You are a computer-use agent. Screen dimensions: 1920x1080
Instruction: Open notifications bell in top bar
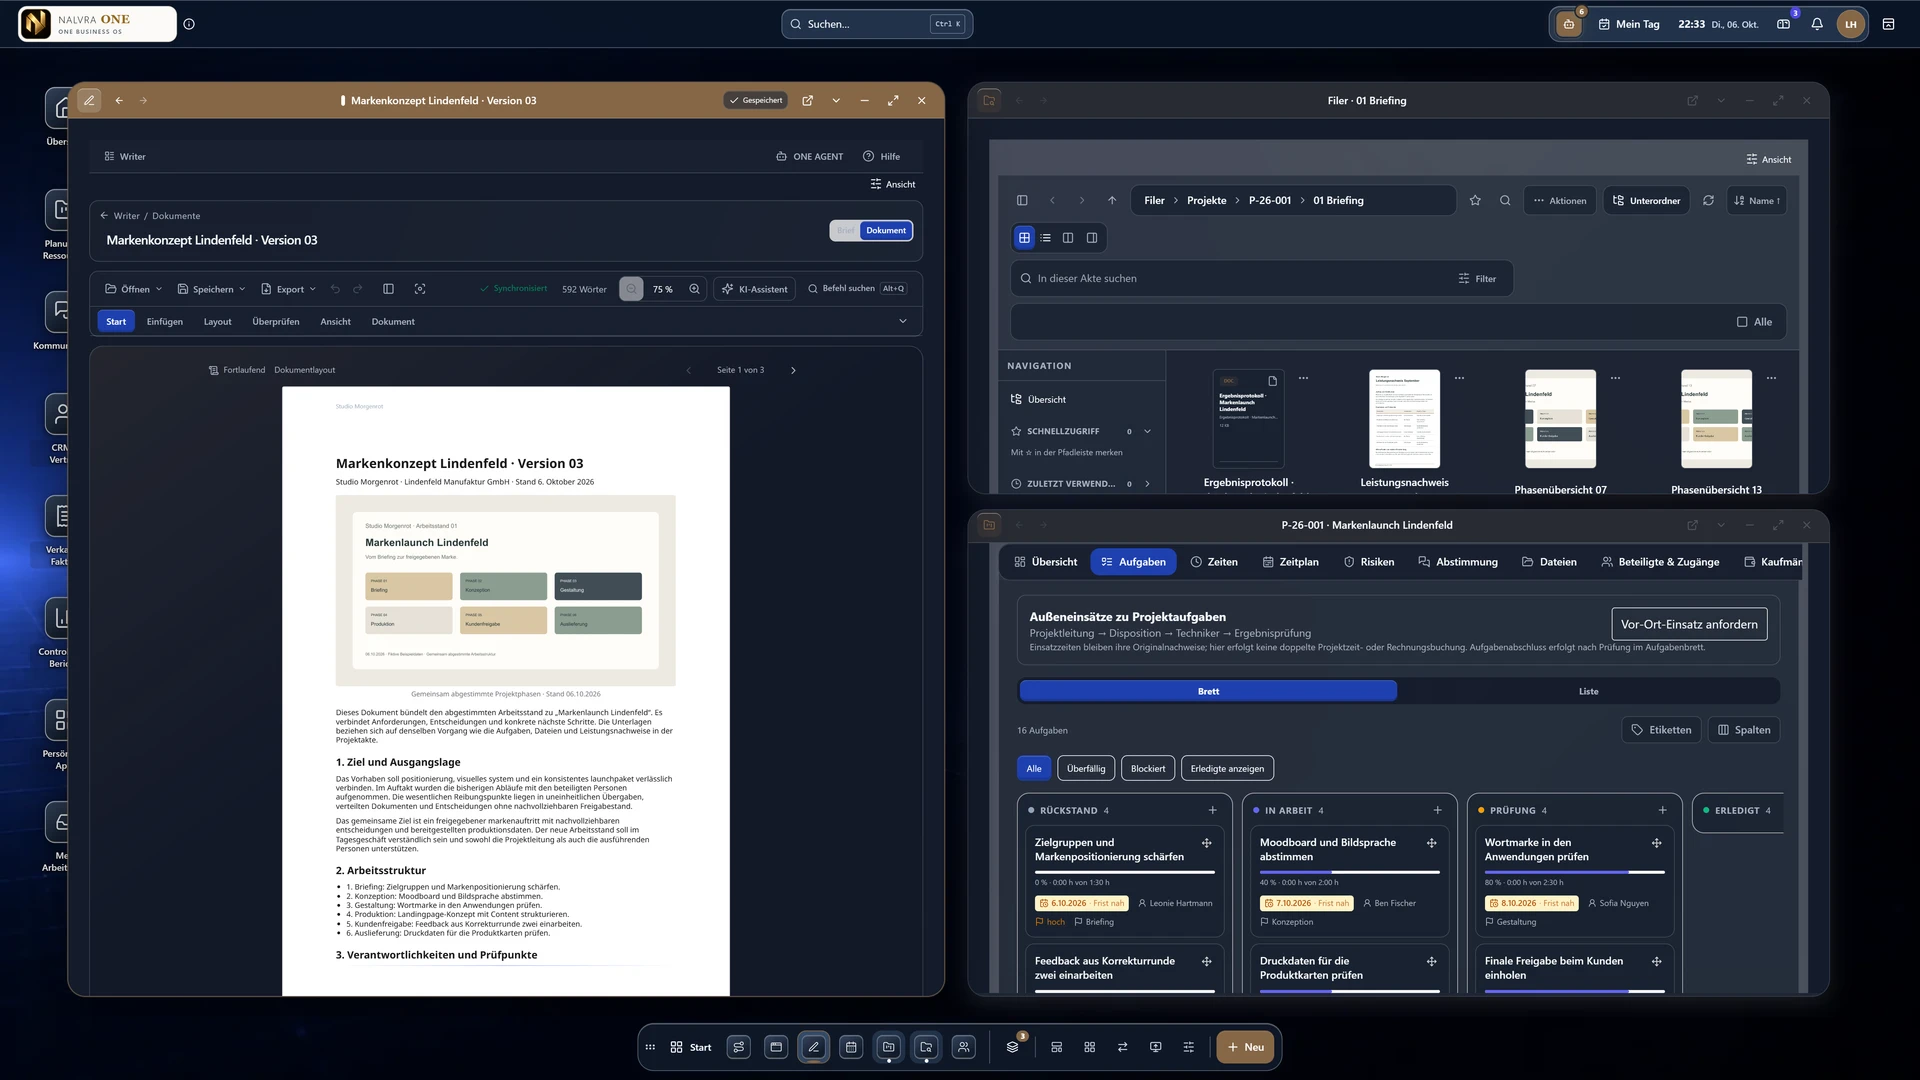point(1817,24)
